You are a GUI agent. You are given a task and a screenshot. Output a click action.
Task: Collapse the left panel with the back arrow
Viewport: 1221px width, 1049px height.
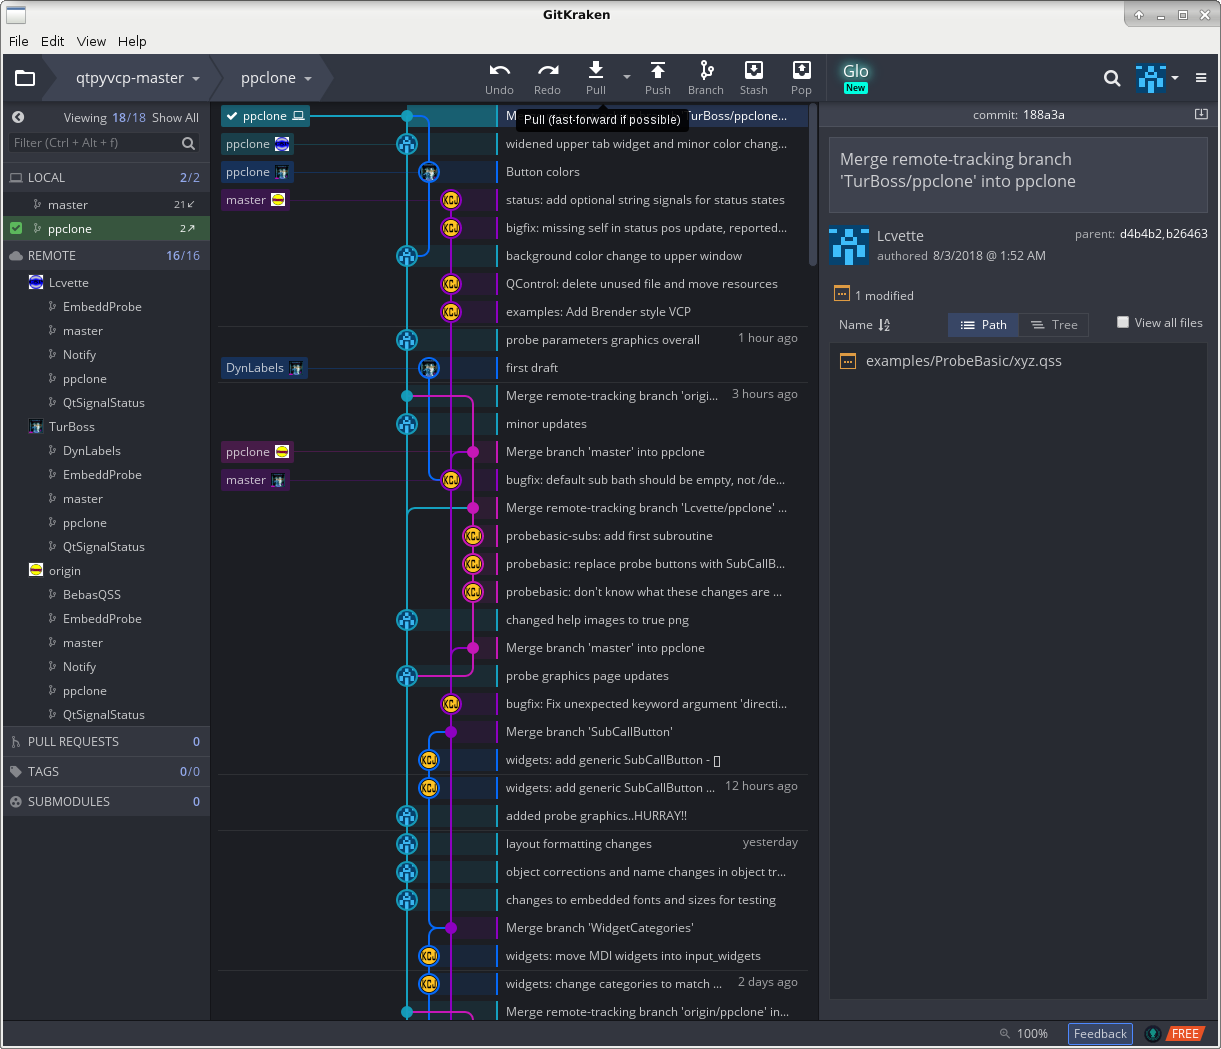[x=18, y=117]
